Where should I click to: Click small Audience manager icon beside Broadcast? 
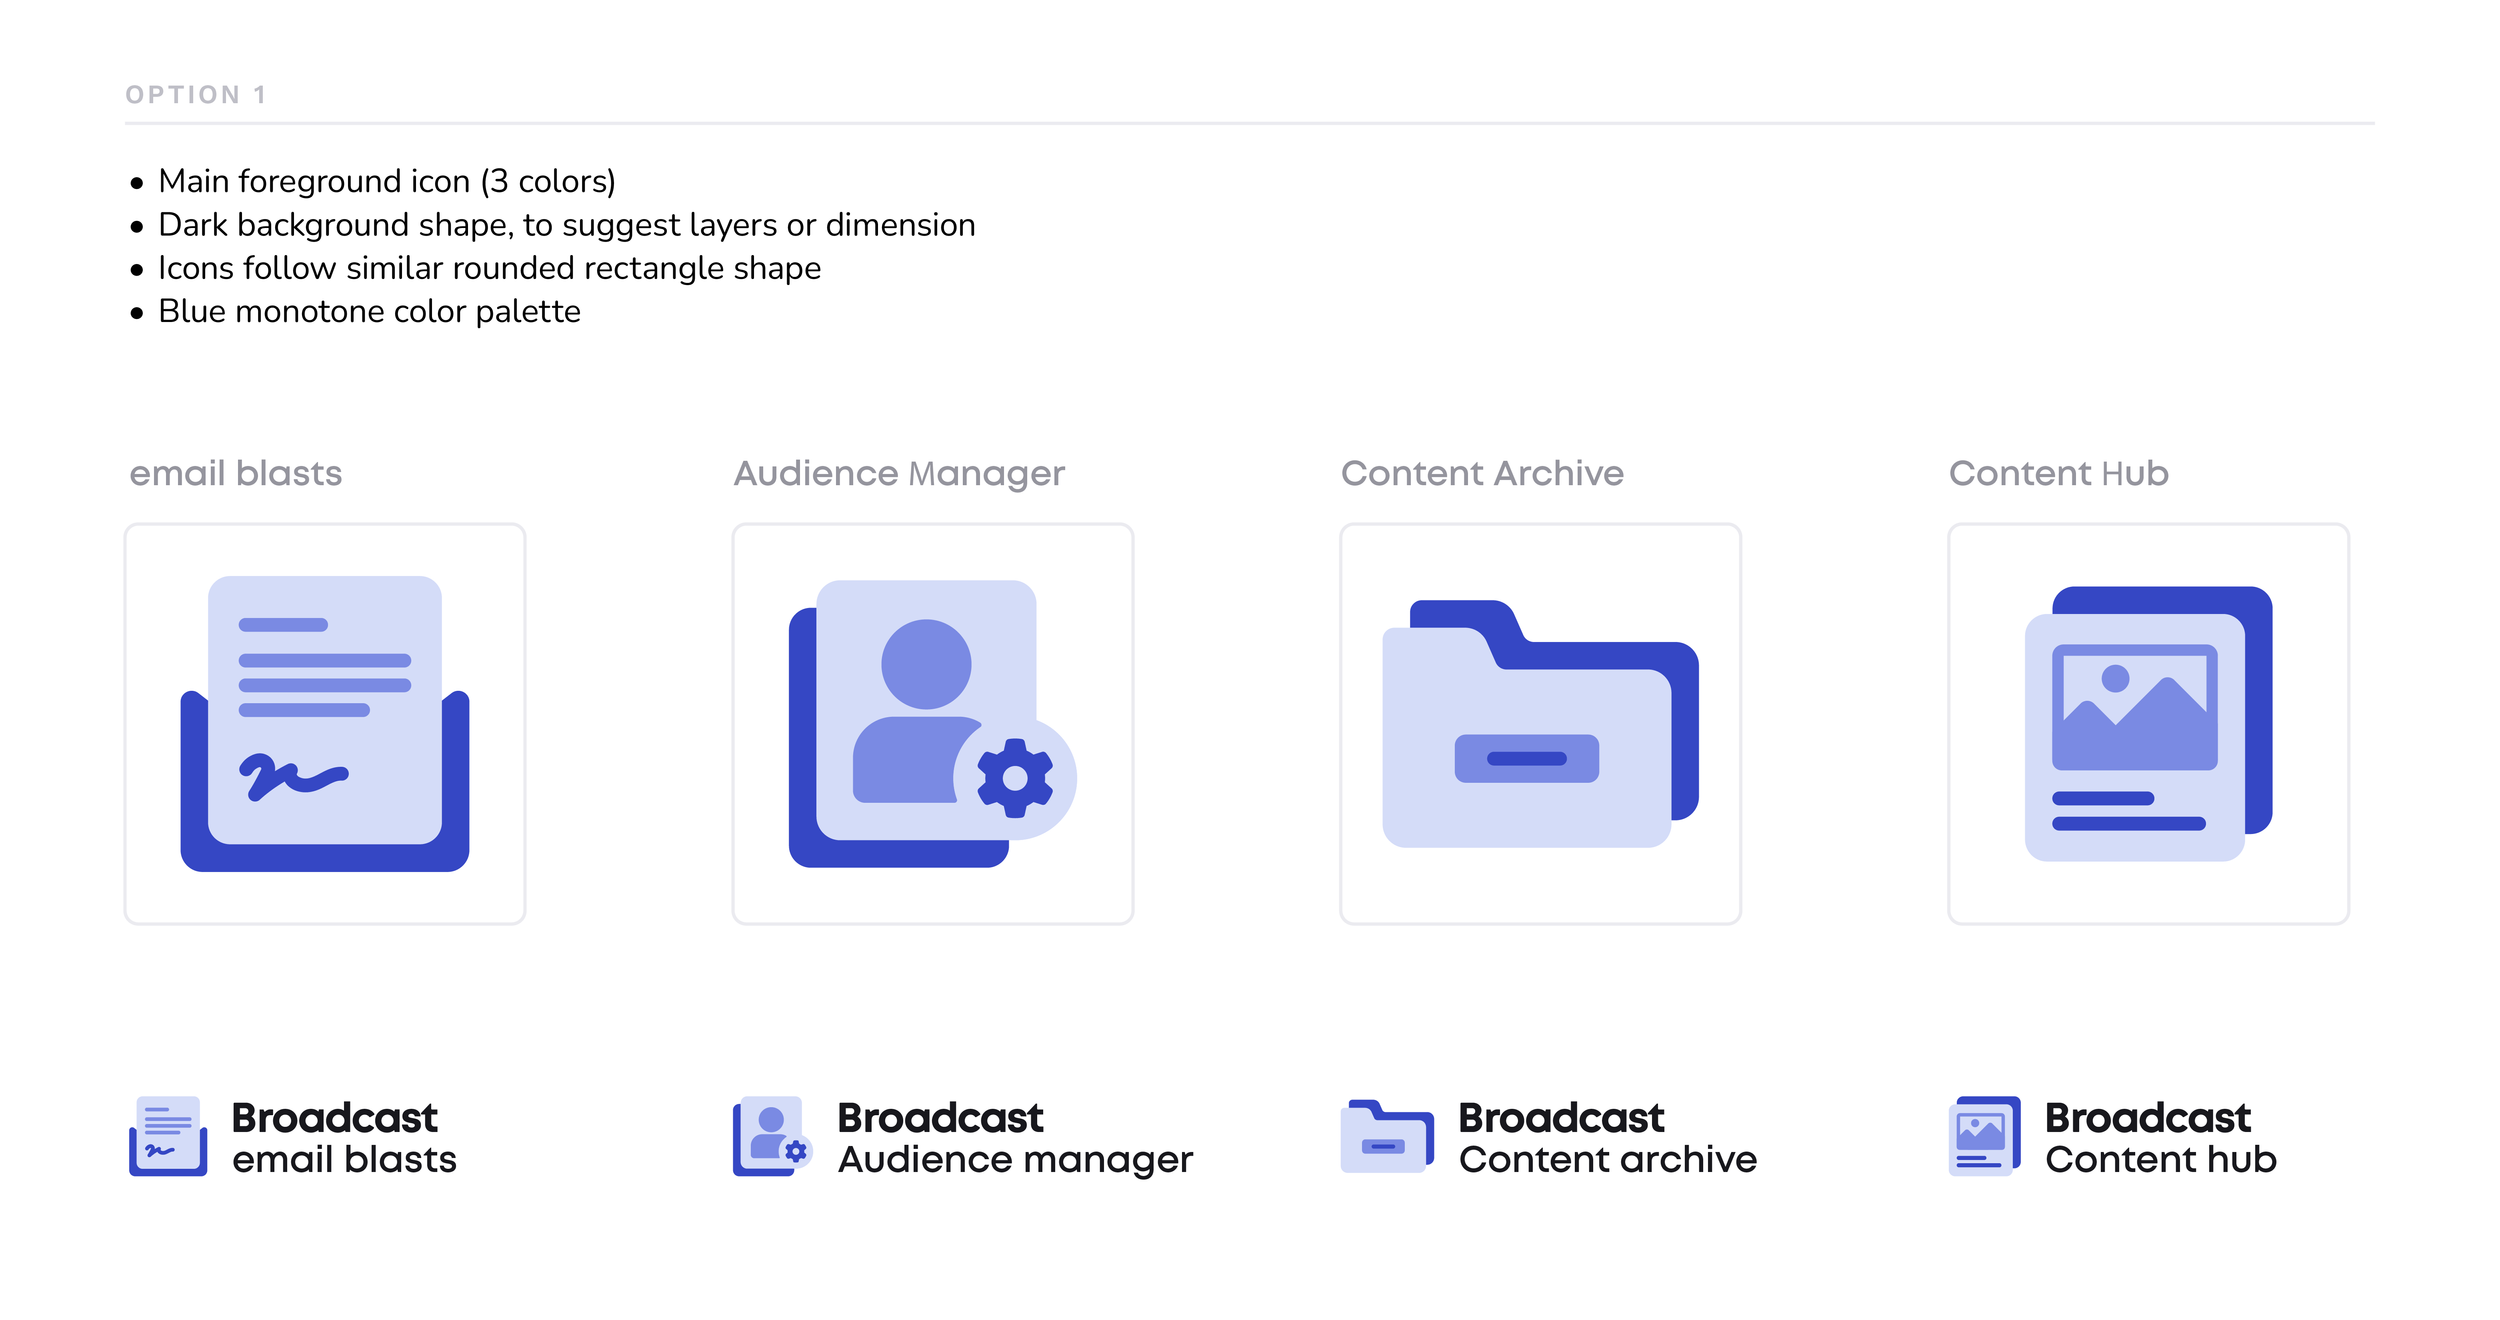pos(769,1136)
